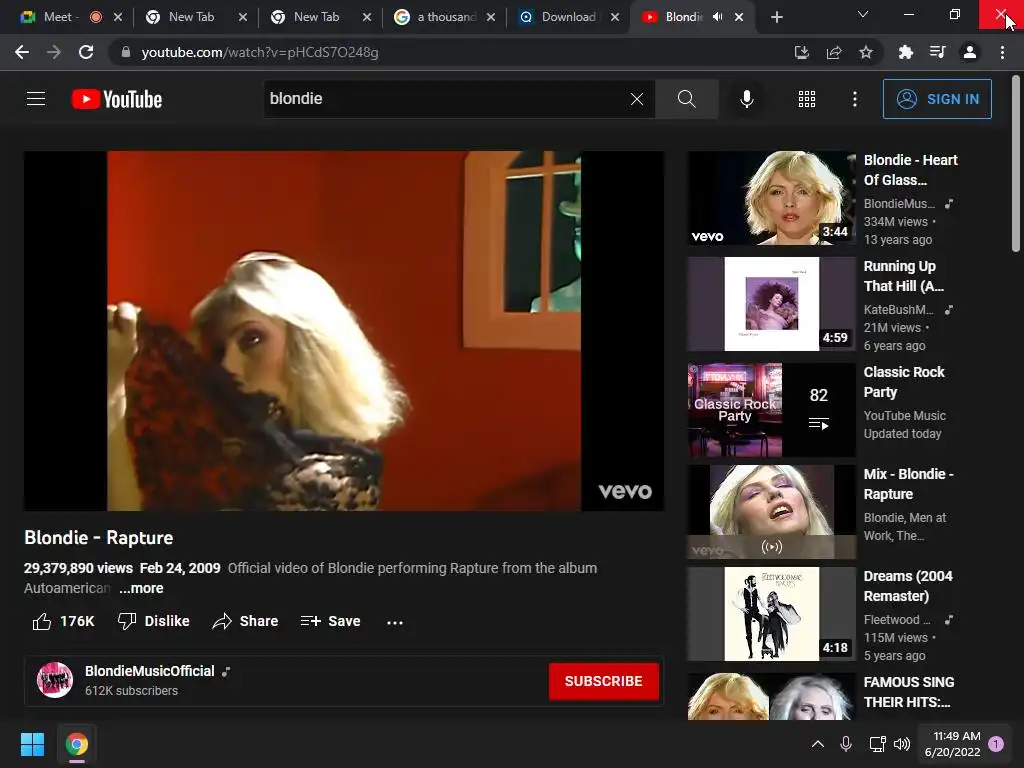This screenshot has height=768, width=1024.
Task: Close the Download tab
Action: (615, 17)
